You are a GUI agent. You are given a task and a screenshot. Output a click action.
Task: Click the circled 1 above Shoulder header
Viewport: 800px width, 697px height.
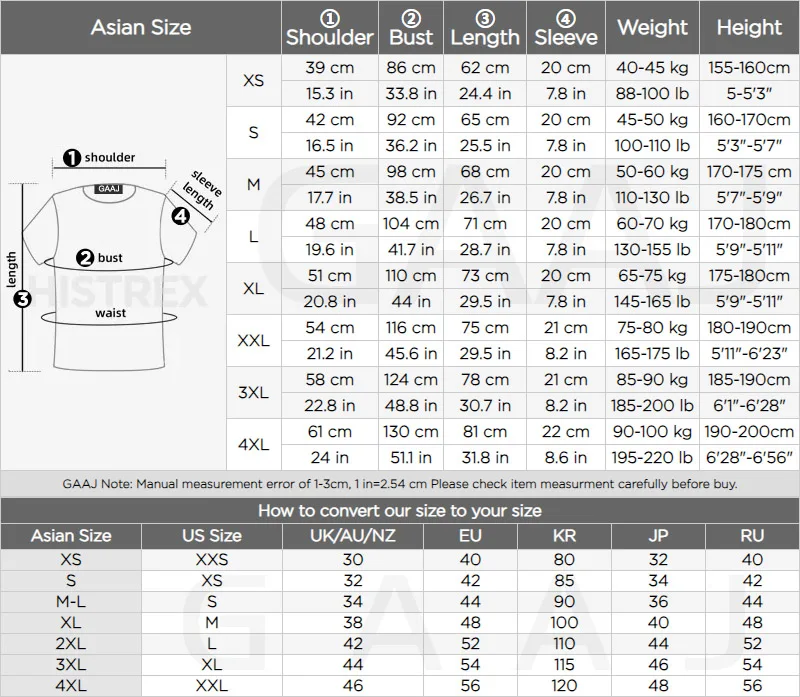pyautogui.click(x=330, y=18)
